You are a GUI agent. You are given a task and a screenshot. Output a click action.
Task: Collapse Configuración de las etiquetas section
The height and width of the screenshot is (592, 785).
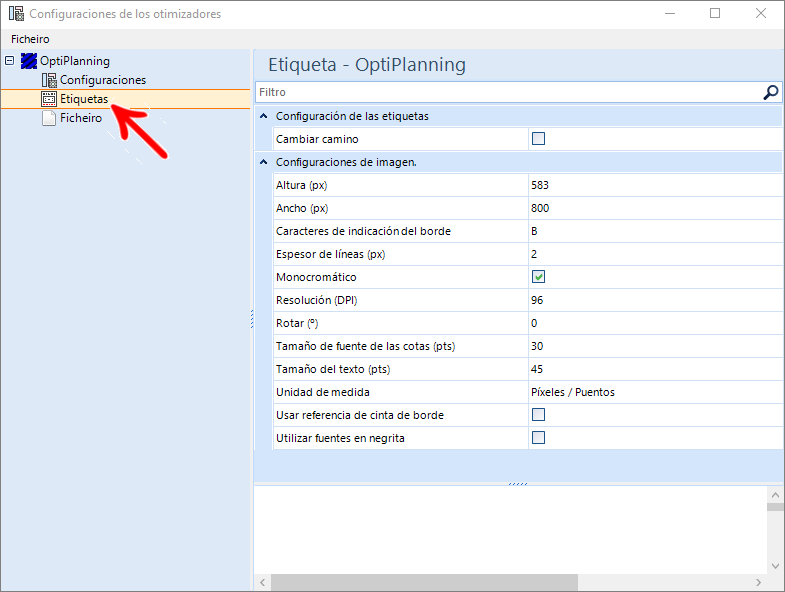[x=264, y=116]
